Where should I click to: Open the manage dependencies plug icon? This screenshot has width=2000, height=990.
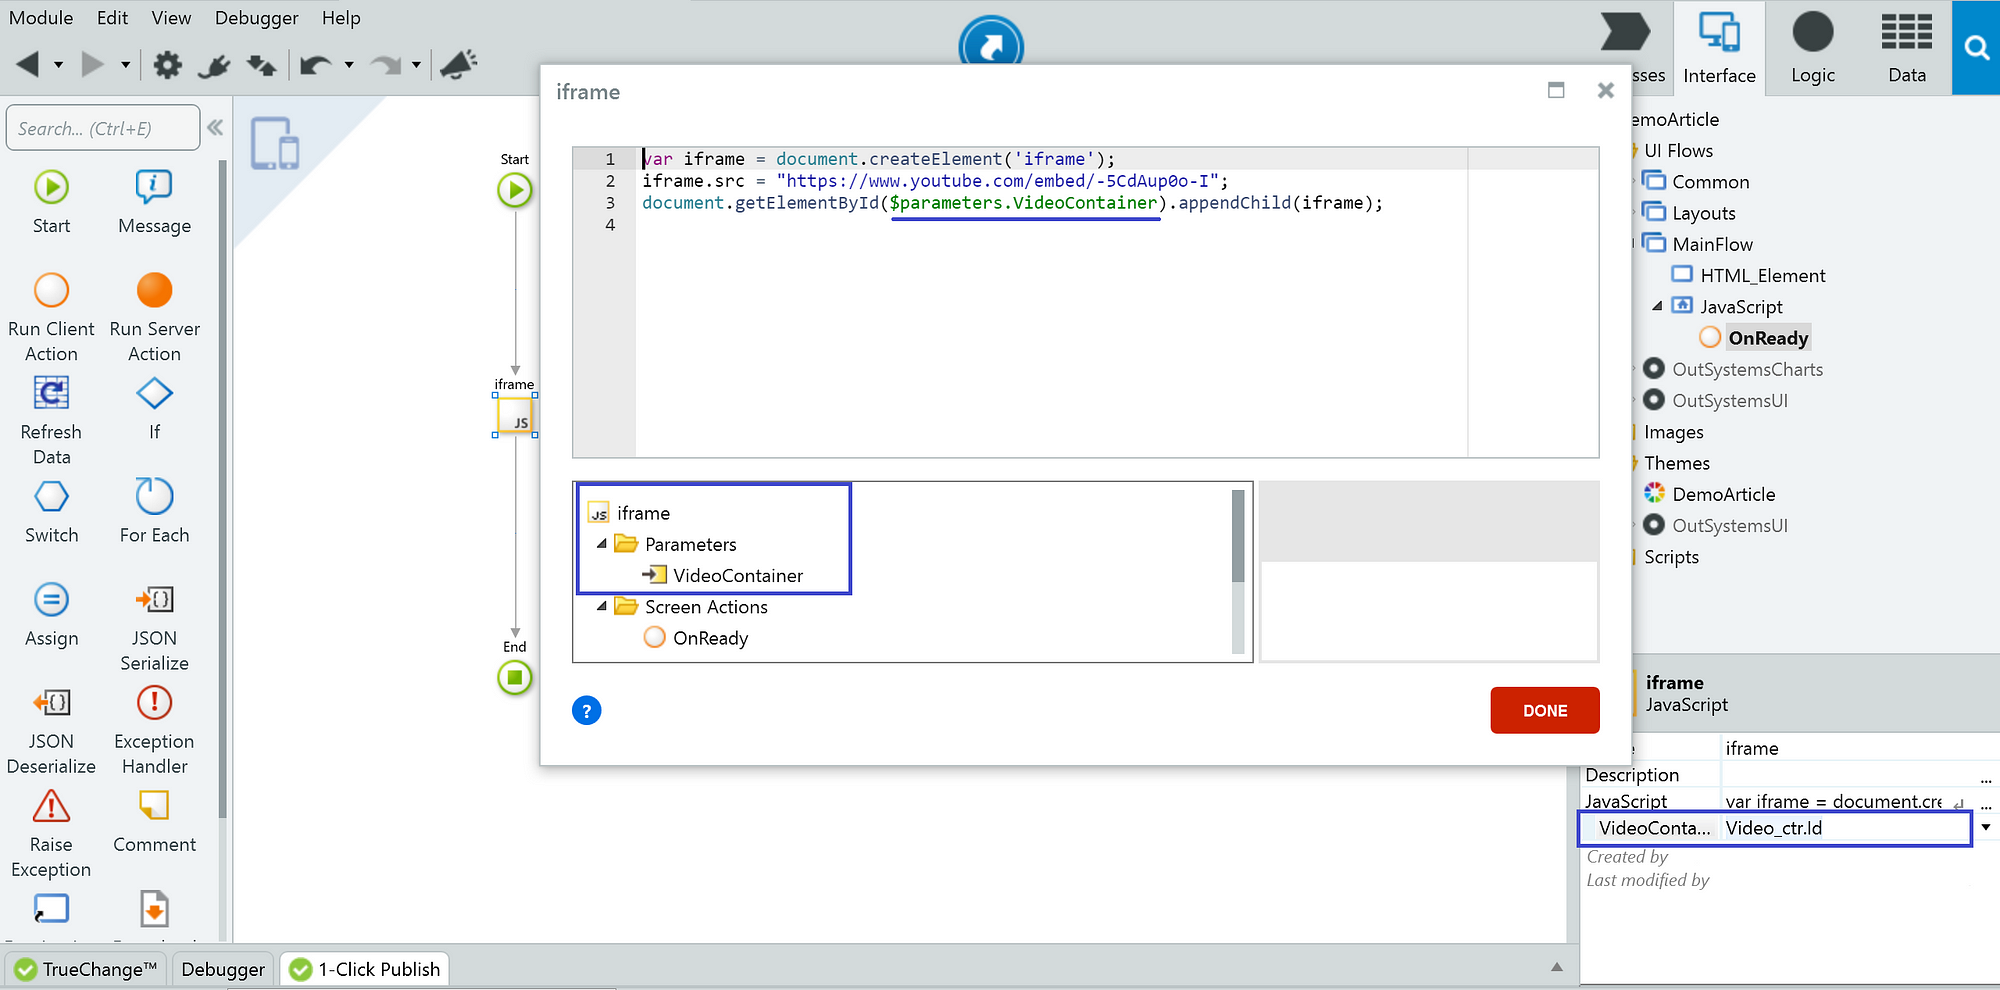click(x=214, y=65)
